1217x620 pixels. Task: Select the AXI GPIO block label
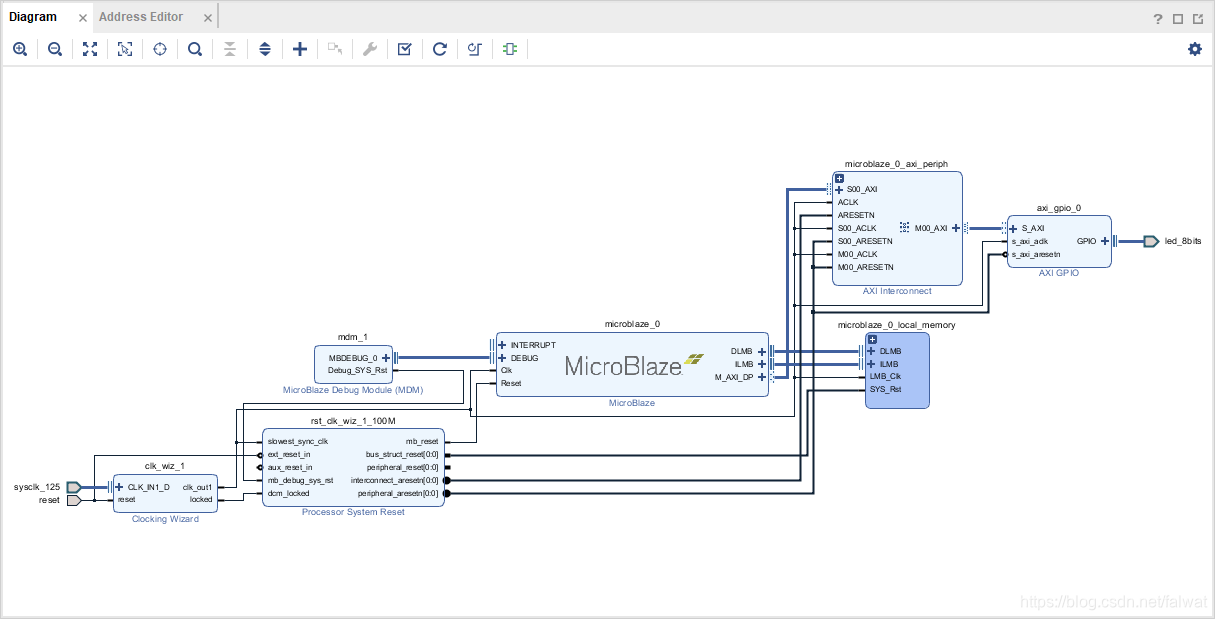click(1058, 272)
